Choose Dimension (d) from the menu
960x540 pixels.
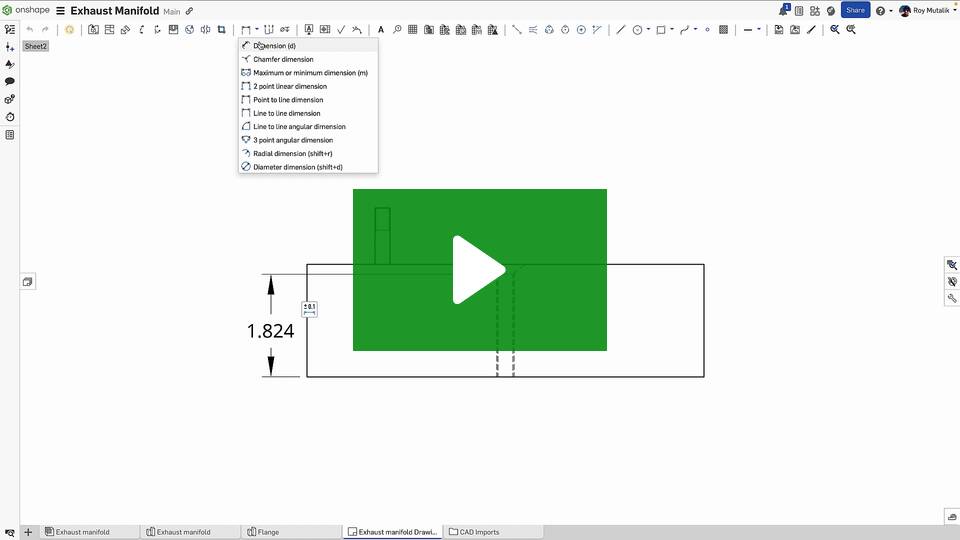click(308, 46)
